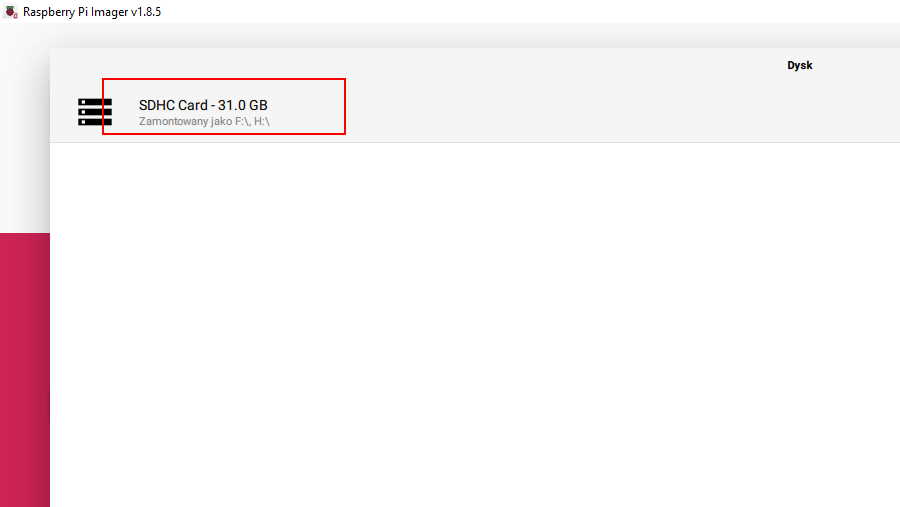Click the dialog header area left of 'Dysk'

pyautogui.click(x=402, y=65)
